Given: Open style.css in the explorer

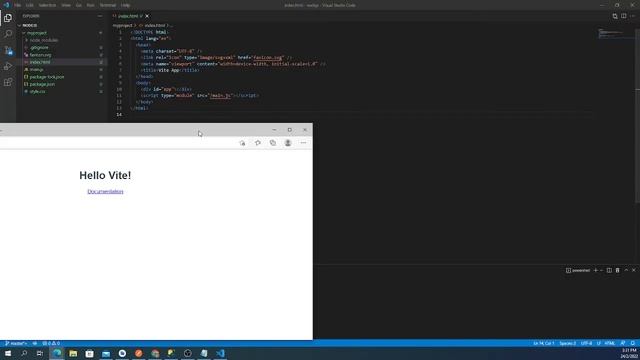Looking at the screenshot, I should pyautogui.click(x=61, y=91).
